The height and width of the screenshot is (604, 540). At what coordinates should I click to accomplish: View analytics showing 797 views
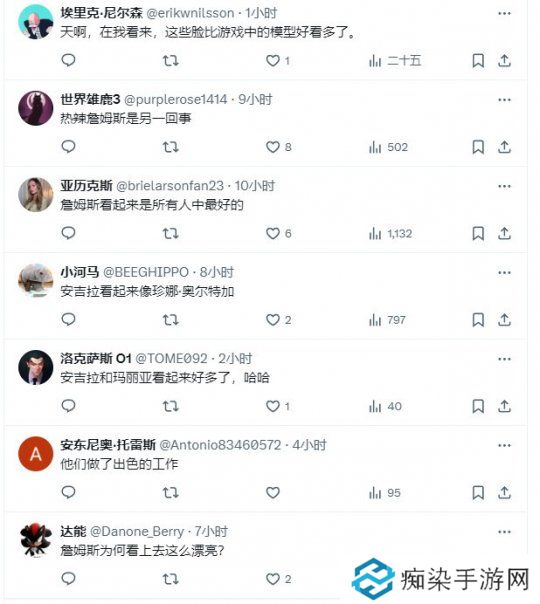387,320
